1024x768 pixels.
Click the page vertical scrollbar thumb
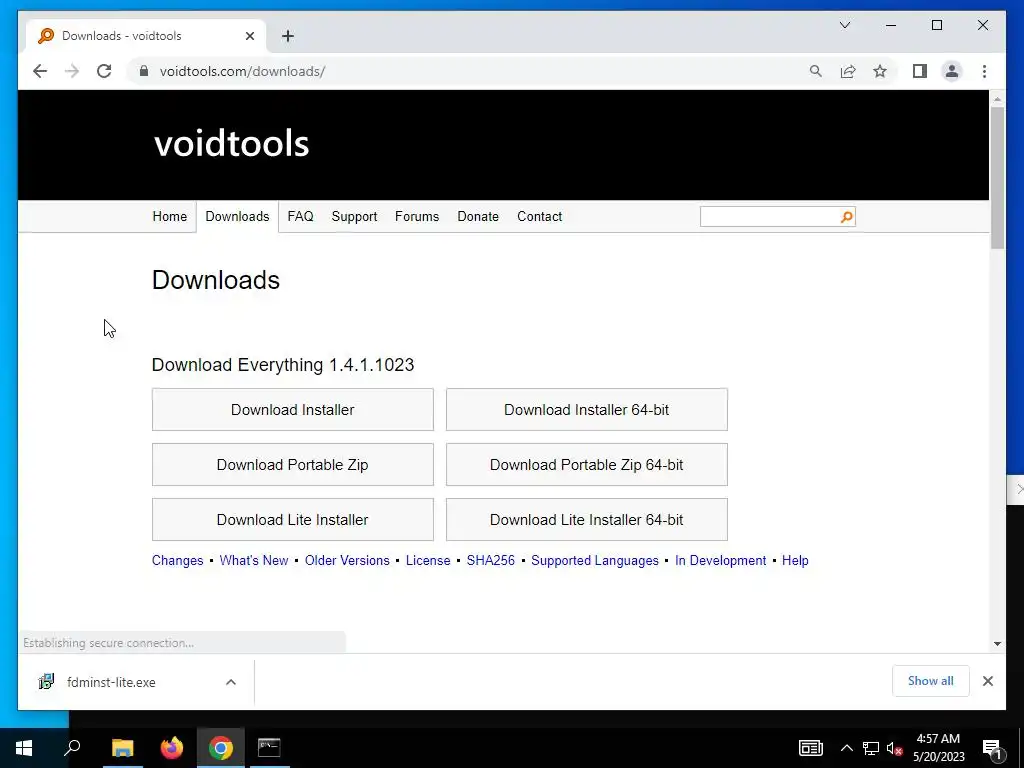click(997, 177)
